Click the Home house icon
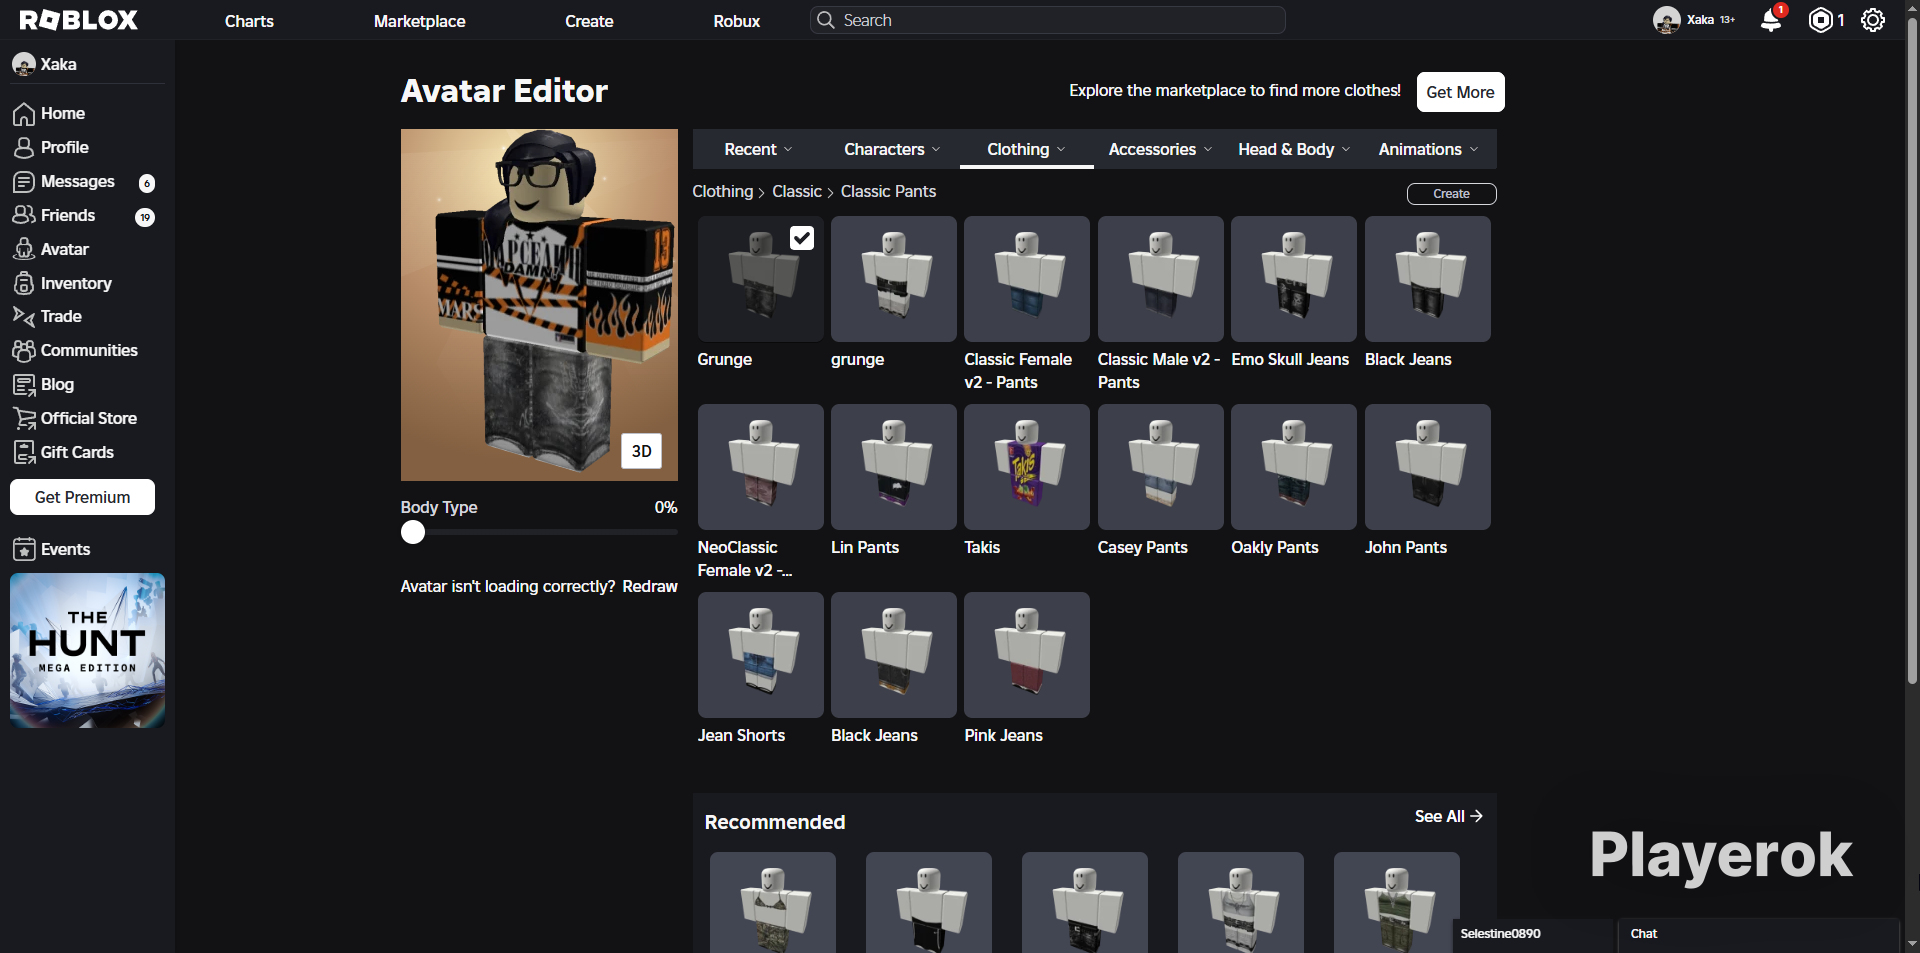The width and height of the screenshot is (1920, 953). pyautogui.click(x=24, y=114)
